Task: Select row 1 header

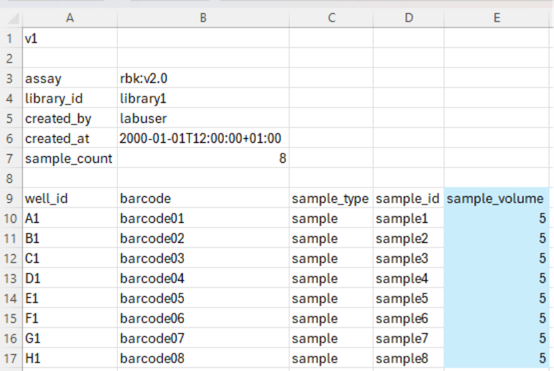Action: (10, 38)
